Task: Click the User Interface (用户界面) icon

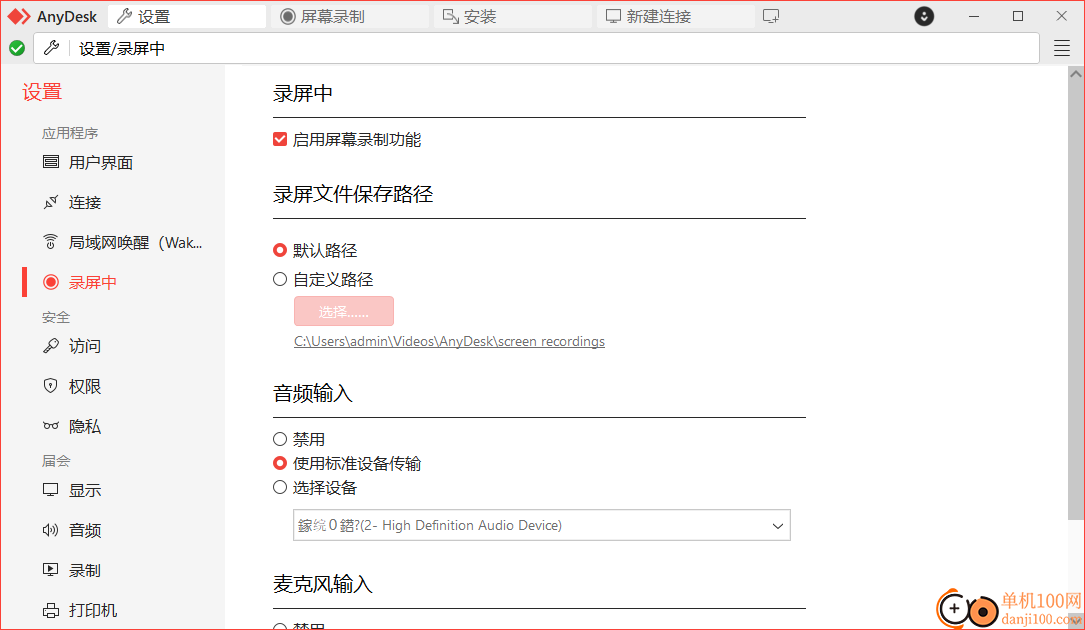Action: click(51, 162)
